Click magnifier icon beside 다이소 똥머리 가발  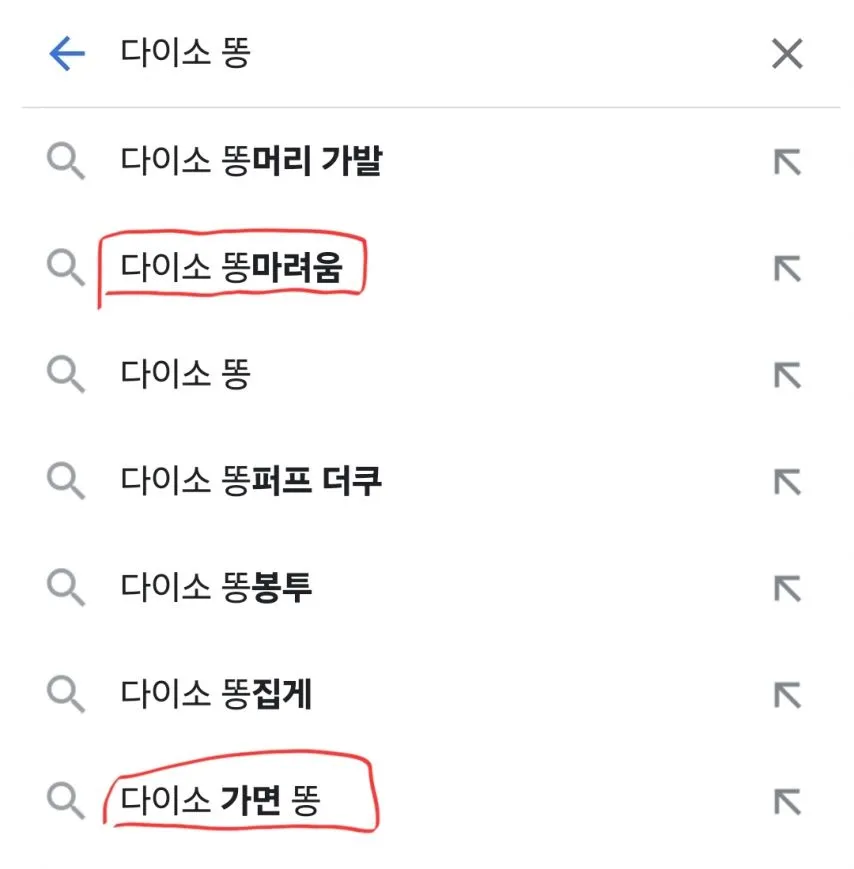pos(66,161)
